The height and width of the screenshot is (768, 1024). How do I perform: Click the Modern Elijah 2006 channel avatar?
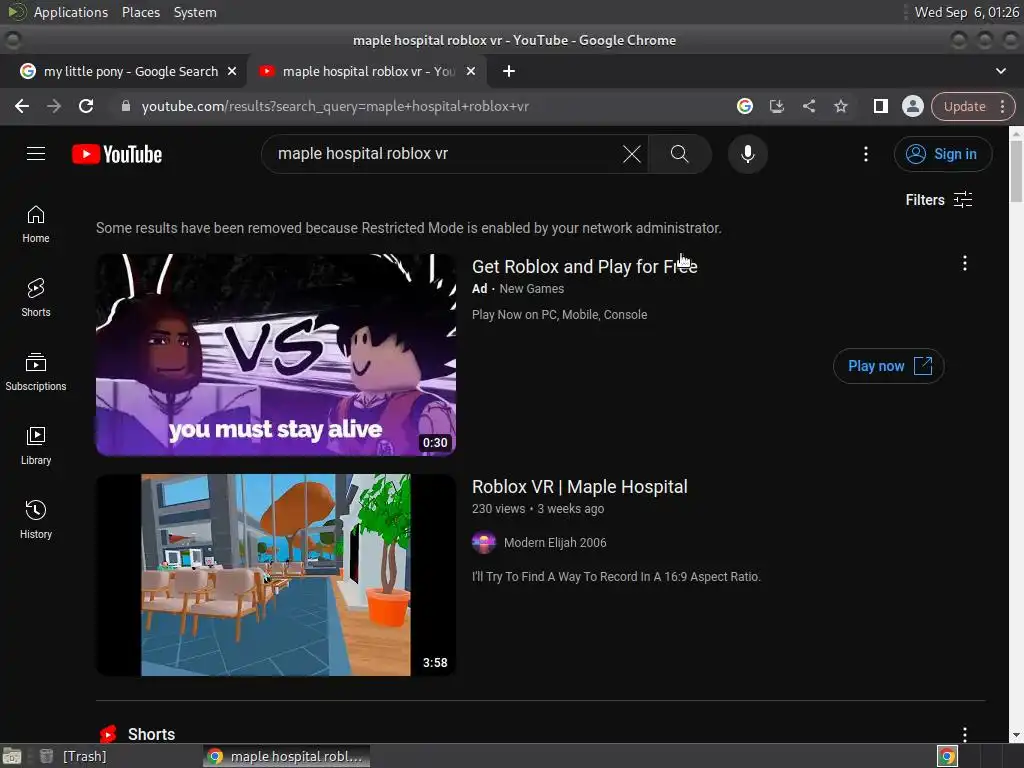coord(484,543)
